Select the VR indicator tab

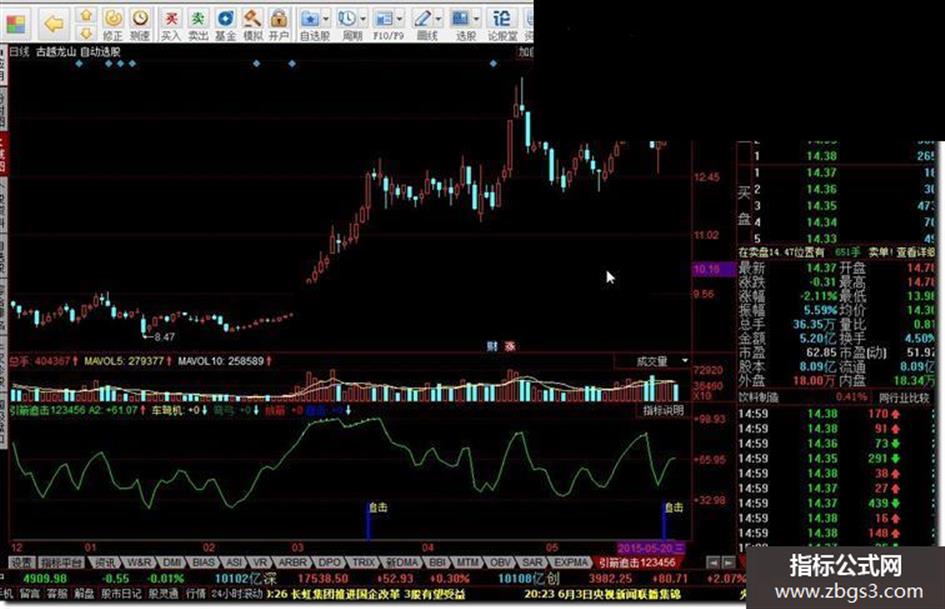point(260,563)
